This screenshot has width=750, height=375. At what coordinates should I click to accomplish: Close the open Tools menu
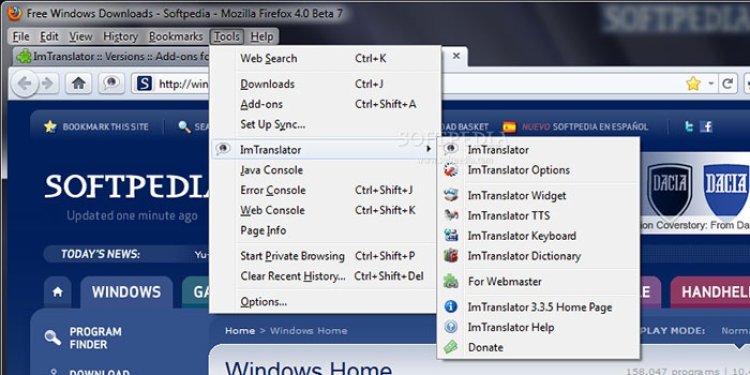point(227,37)
